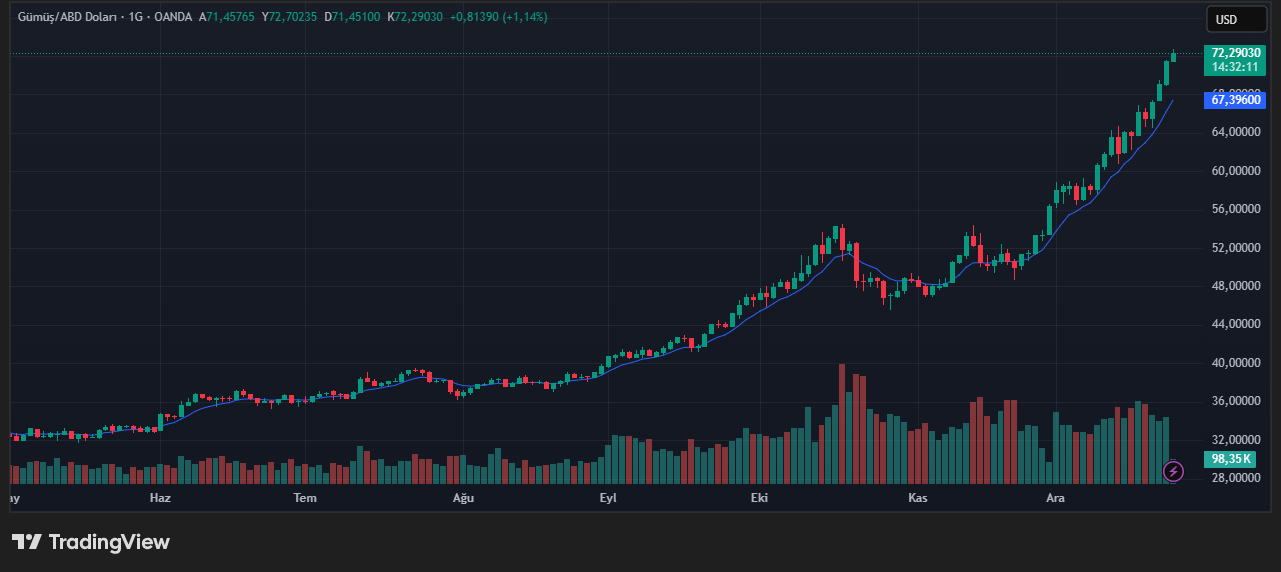The height and width of the screenshot is (572, 1281).
Task: Click the 1G interval text in header
Action: point(135,17)
